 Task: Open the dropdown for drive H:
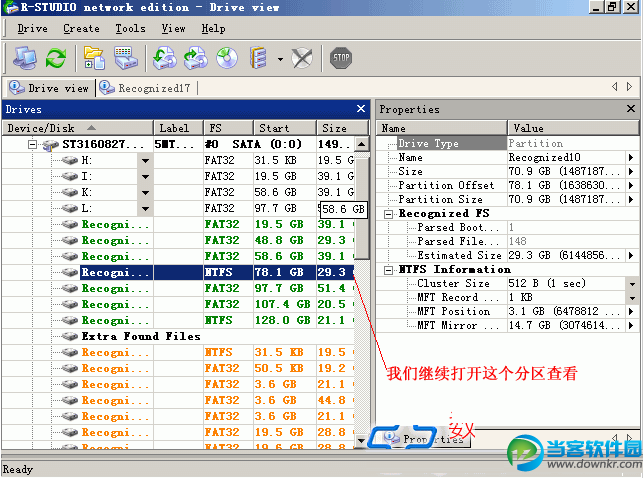tap(145, 161)
